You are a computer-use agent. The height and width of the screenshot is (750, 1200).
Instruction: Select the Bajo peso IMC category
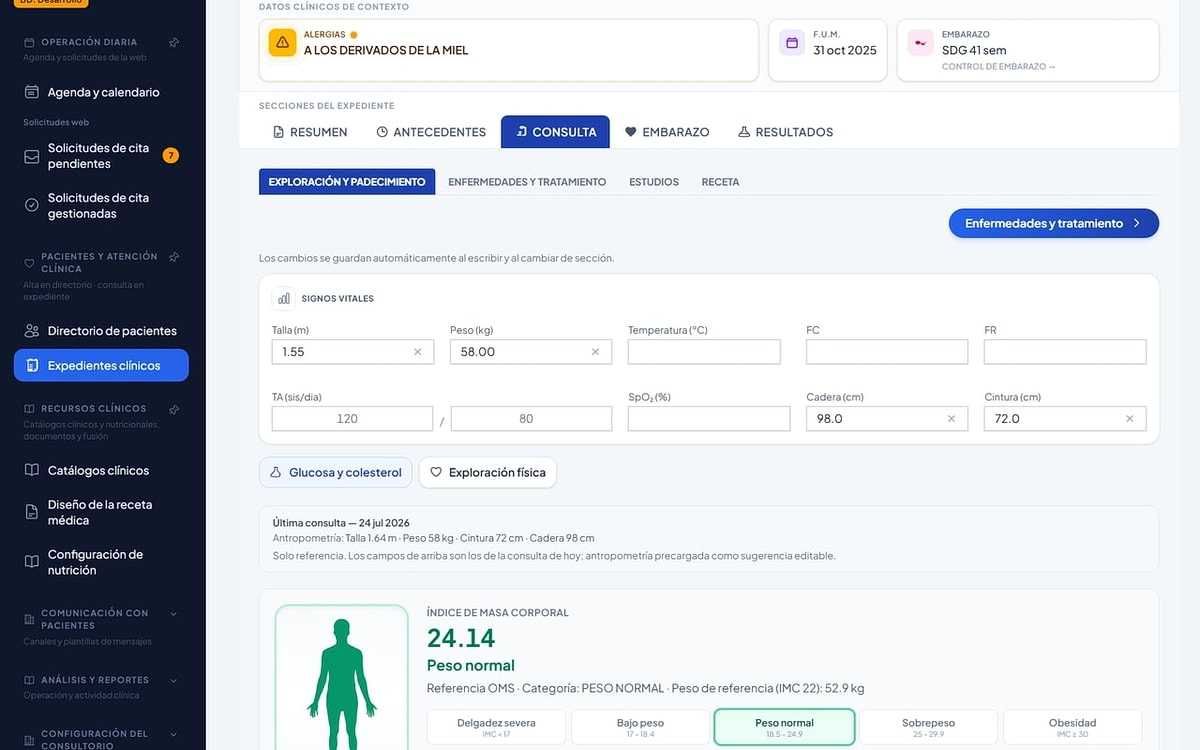(640, 727)
